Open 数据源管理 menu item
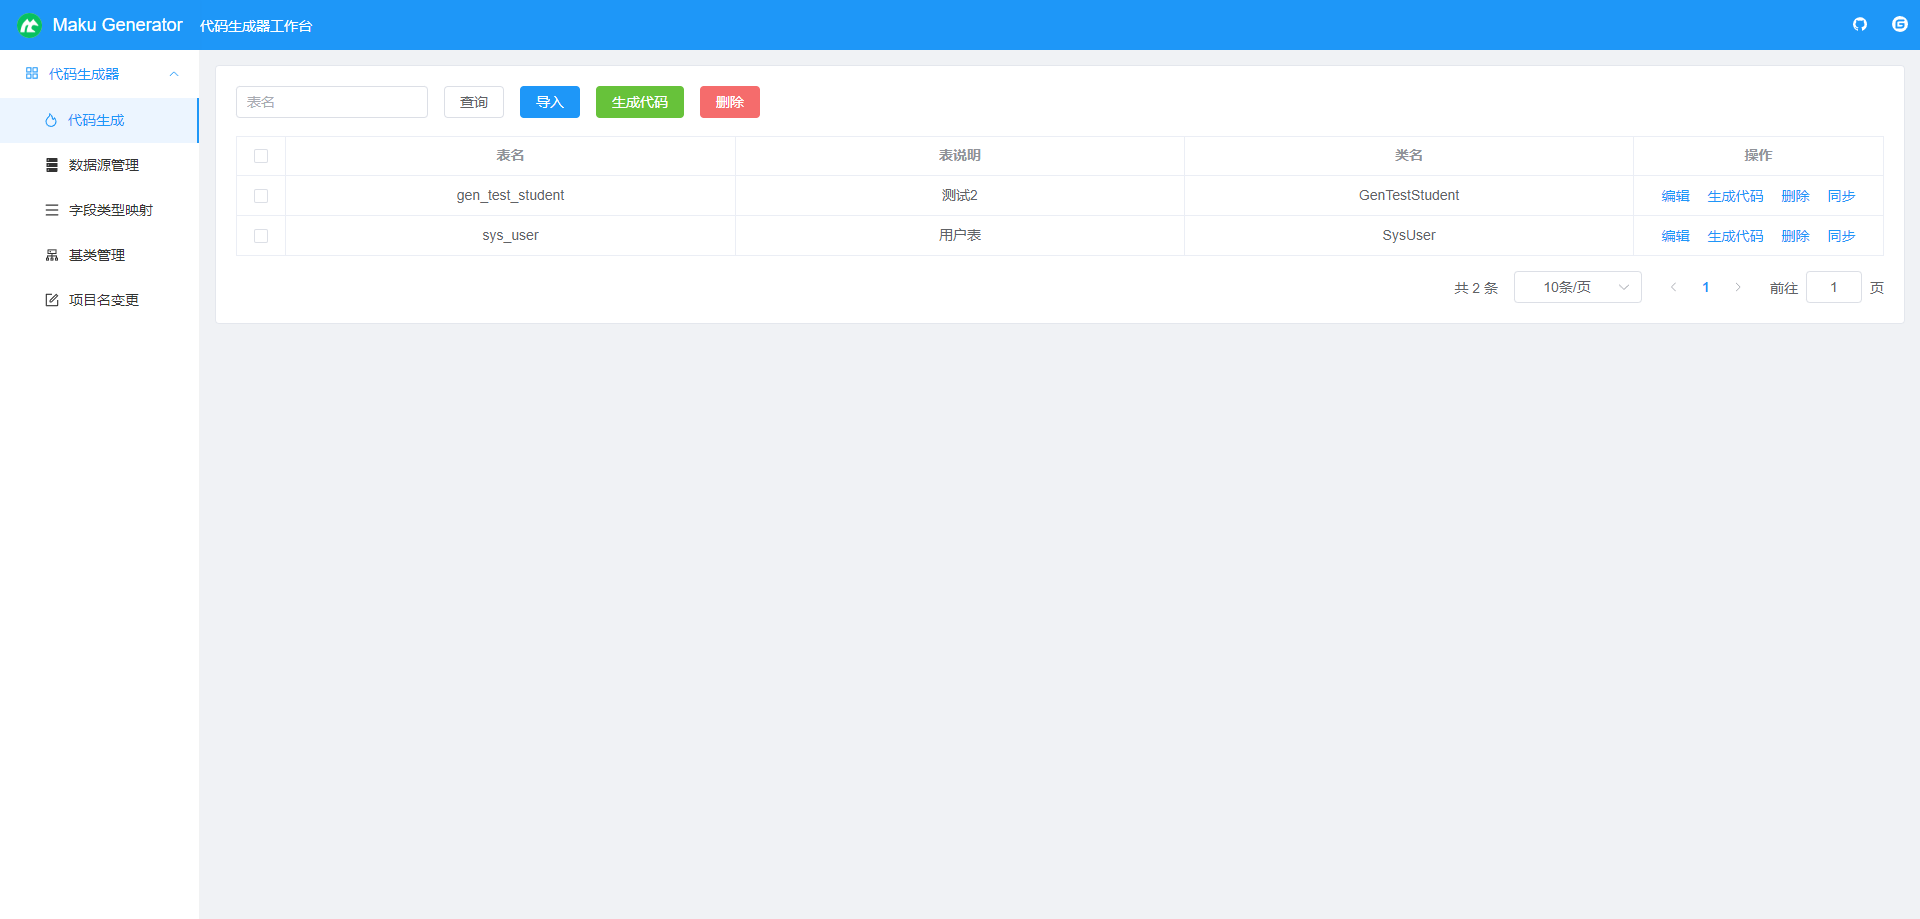This screenshot has height=919, width=1920. [x=99, y=165]
